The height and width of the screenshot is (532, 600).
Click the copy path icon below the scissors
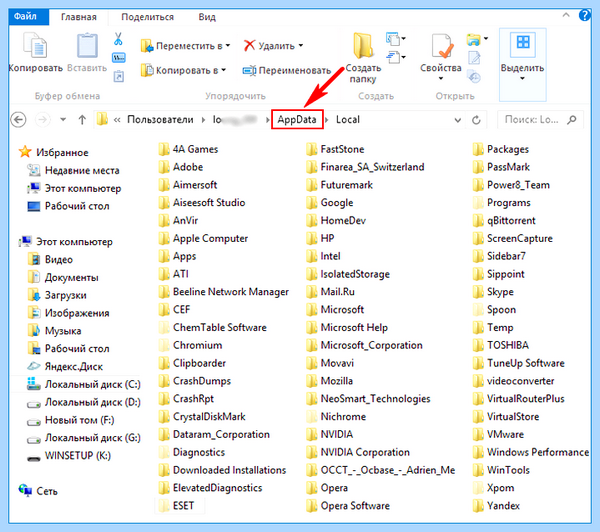pos(119,58)
